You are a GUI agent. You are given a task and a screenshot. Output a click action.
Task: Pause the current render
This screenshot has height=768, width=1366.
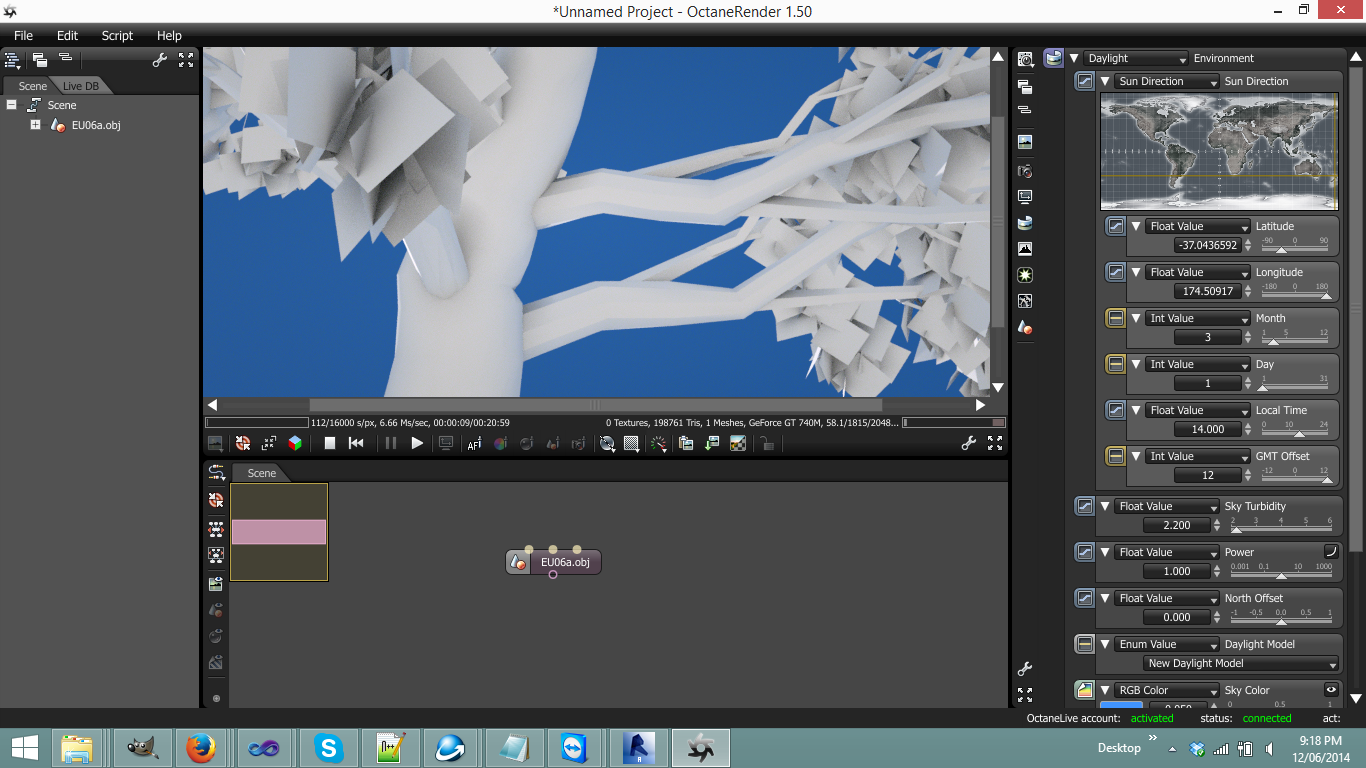point(391,443)
